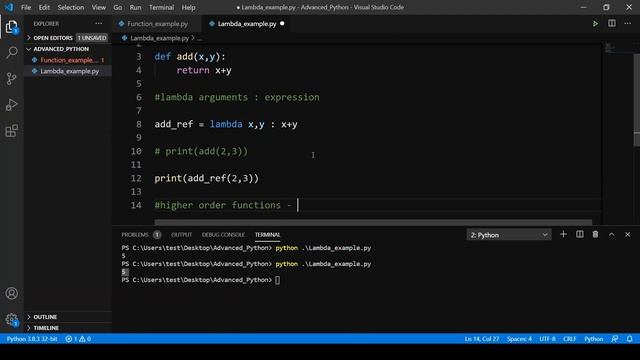Open the Extensions view

point(11,131)
